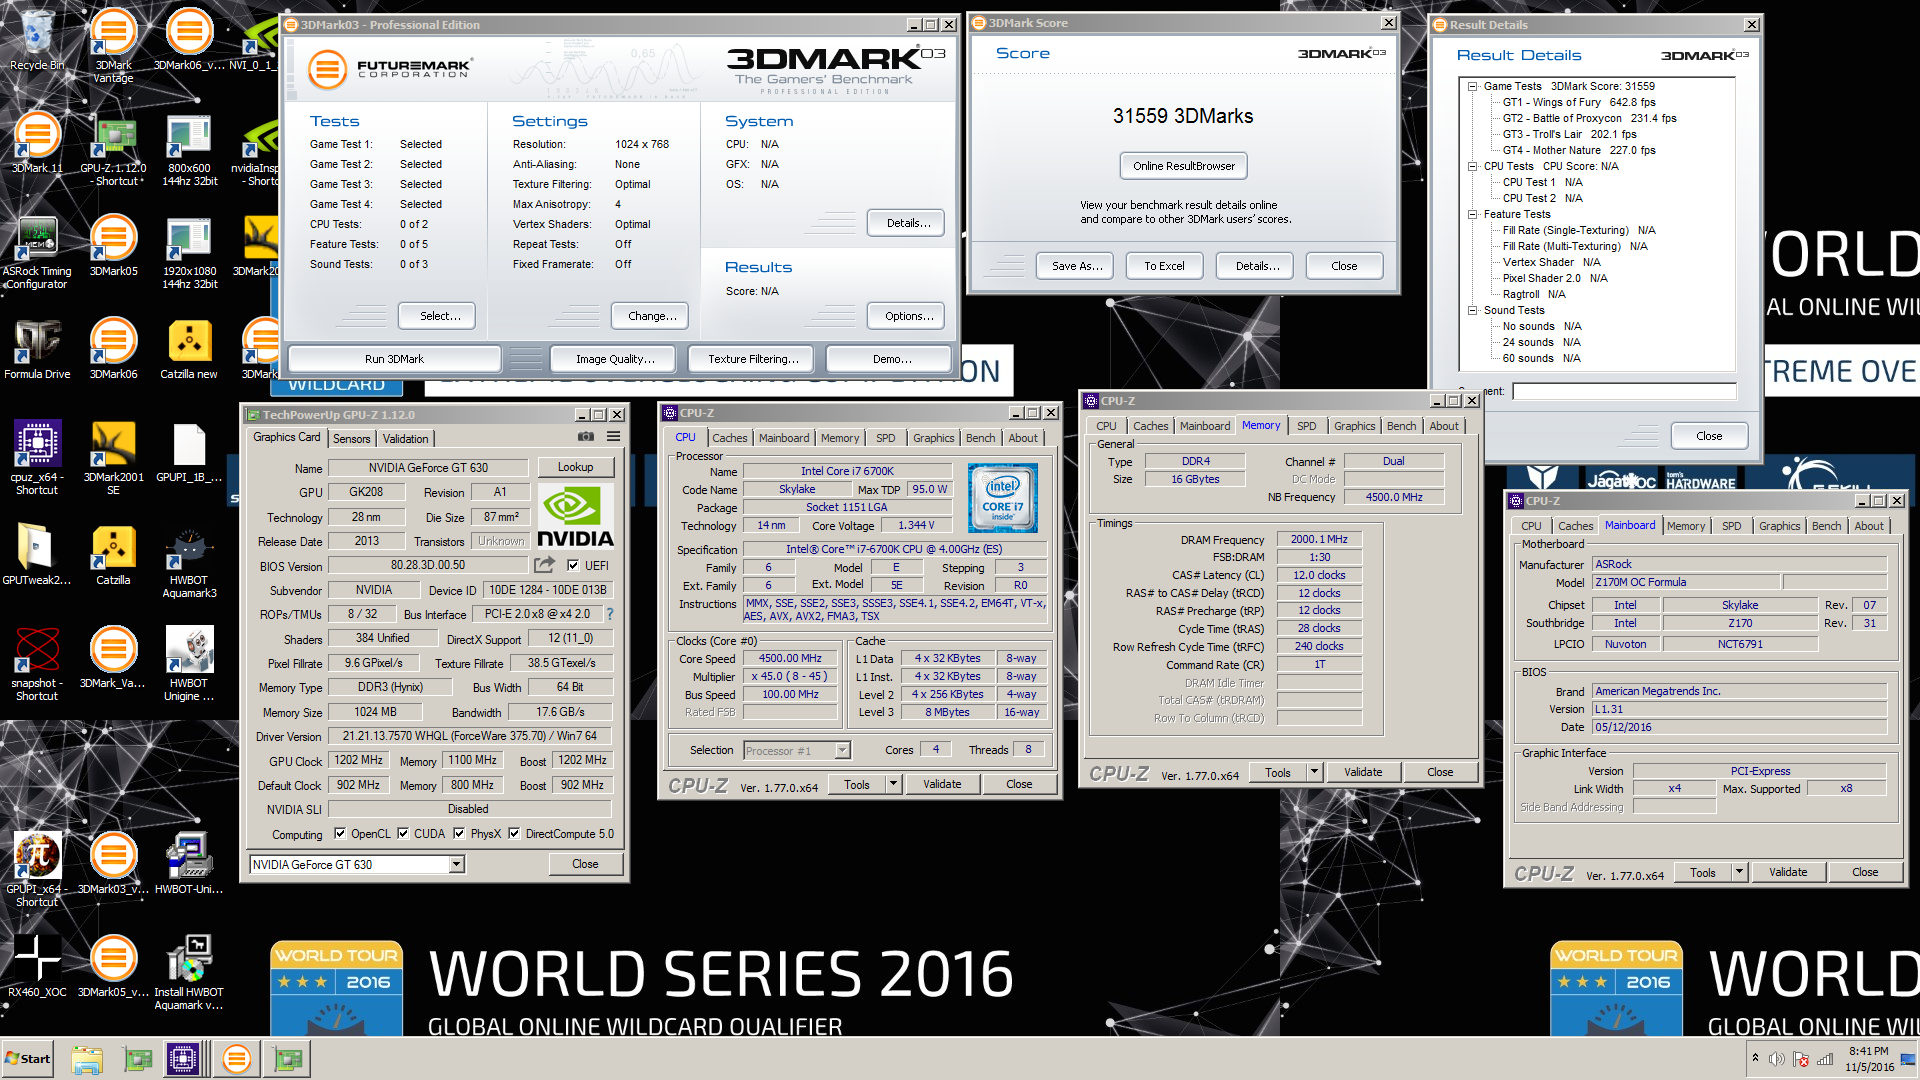This screenshot has width=1920, height=1080.
Task: Open the HWBOT Aquamark3 desktop icon
Action: [x=189, y=561]
